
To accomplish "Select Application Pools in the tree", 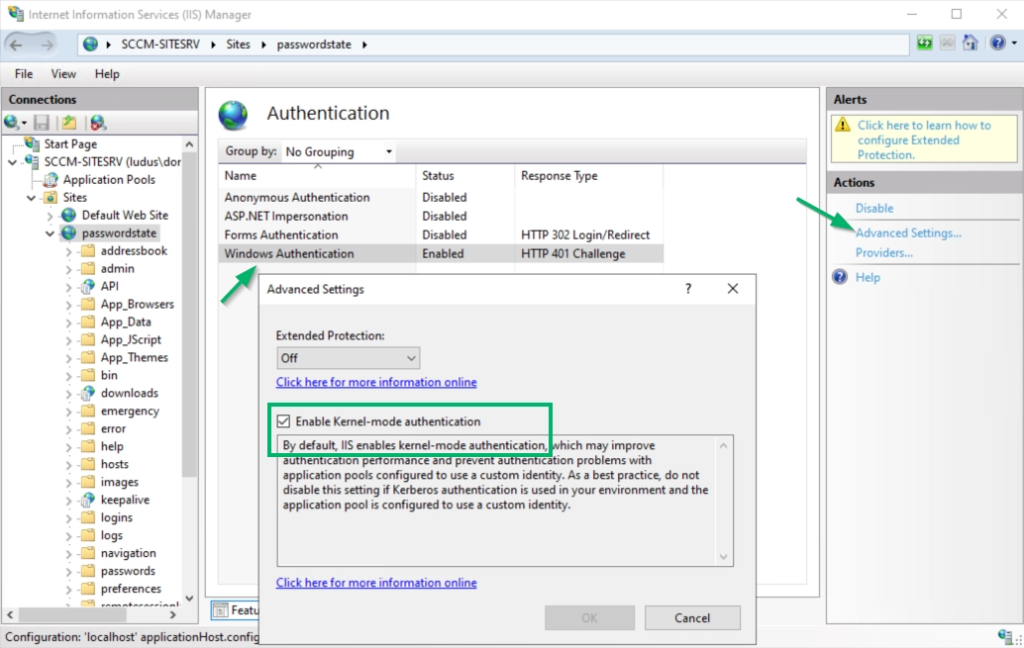I will pyautogui.click(x=108, y=180).
